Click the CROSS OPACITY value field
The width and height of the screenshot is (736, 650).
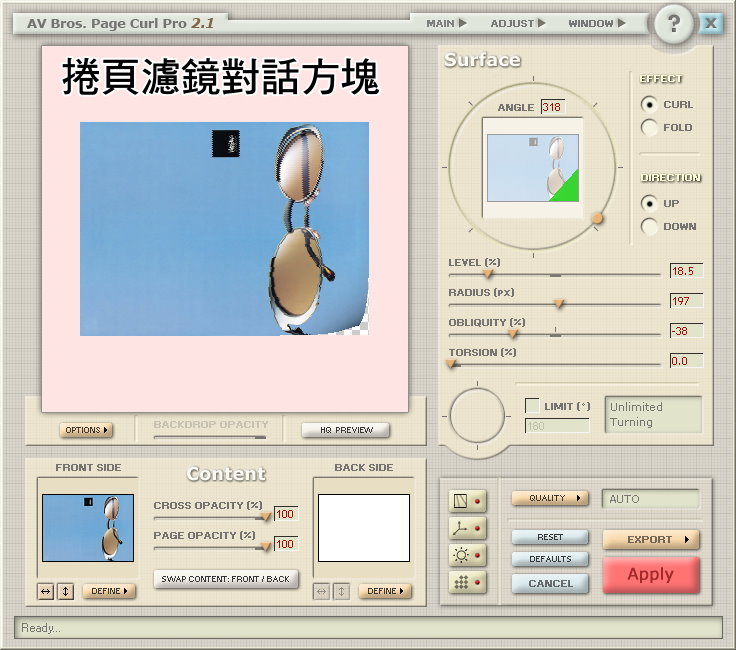[x=285, y=514]
